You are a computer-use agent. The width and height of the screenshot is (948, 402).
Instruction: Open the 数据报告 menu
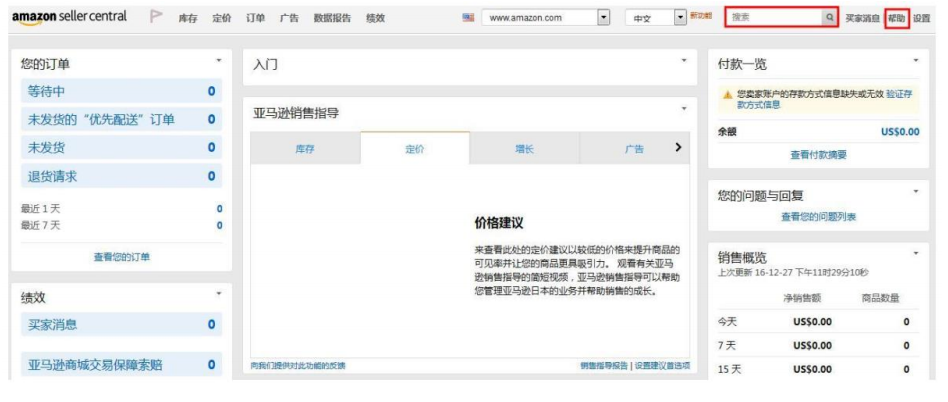[332, 19]
